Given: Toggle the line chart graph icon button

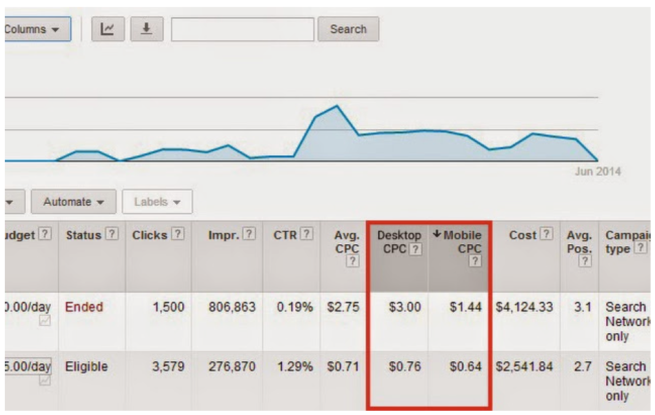Looking at the screenshot, I should [x=106, y=29].
